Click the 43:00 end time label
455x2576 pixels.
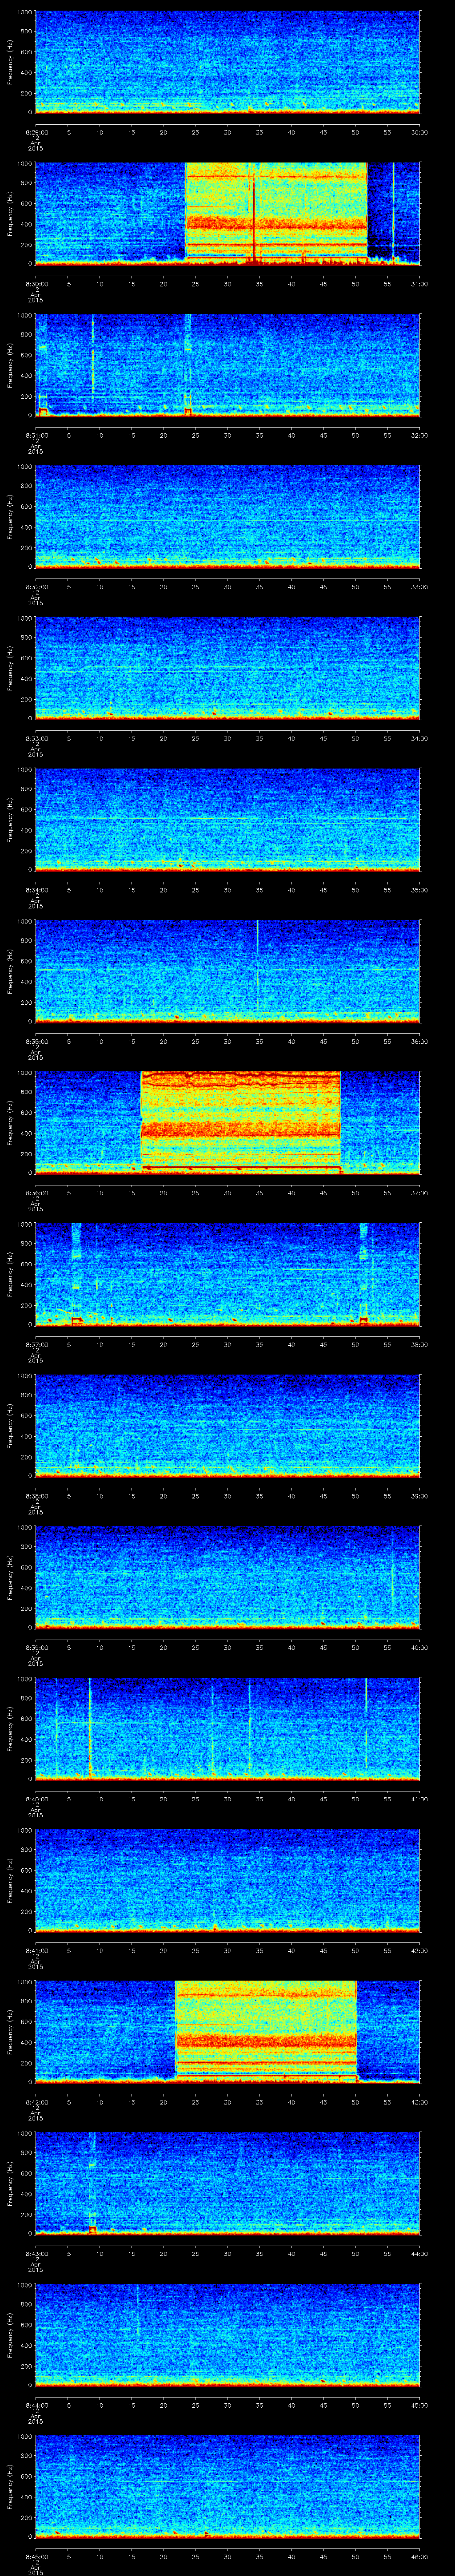click(x=419, y=2102)
